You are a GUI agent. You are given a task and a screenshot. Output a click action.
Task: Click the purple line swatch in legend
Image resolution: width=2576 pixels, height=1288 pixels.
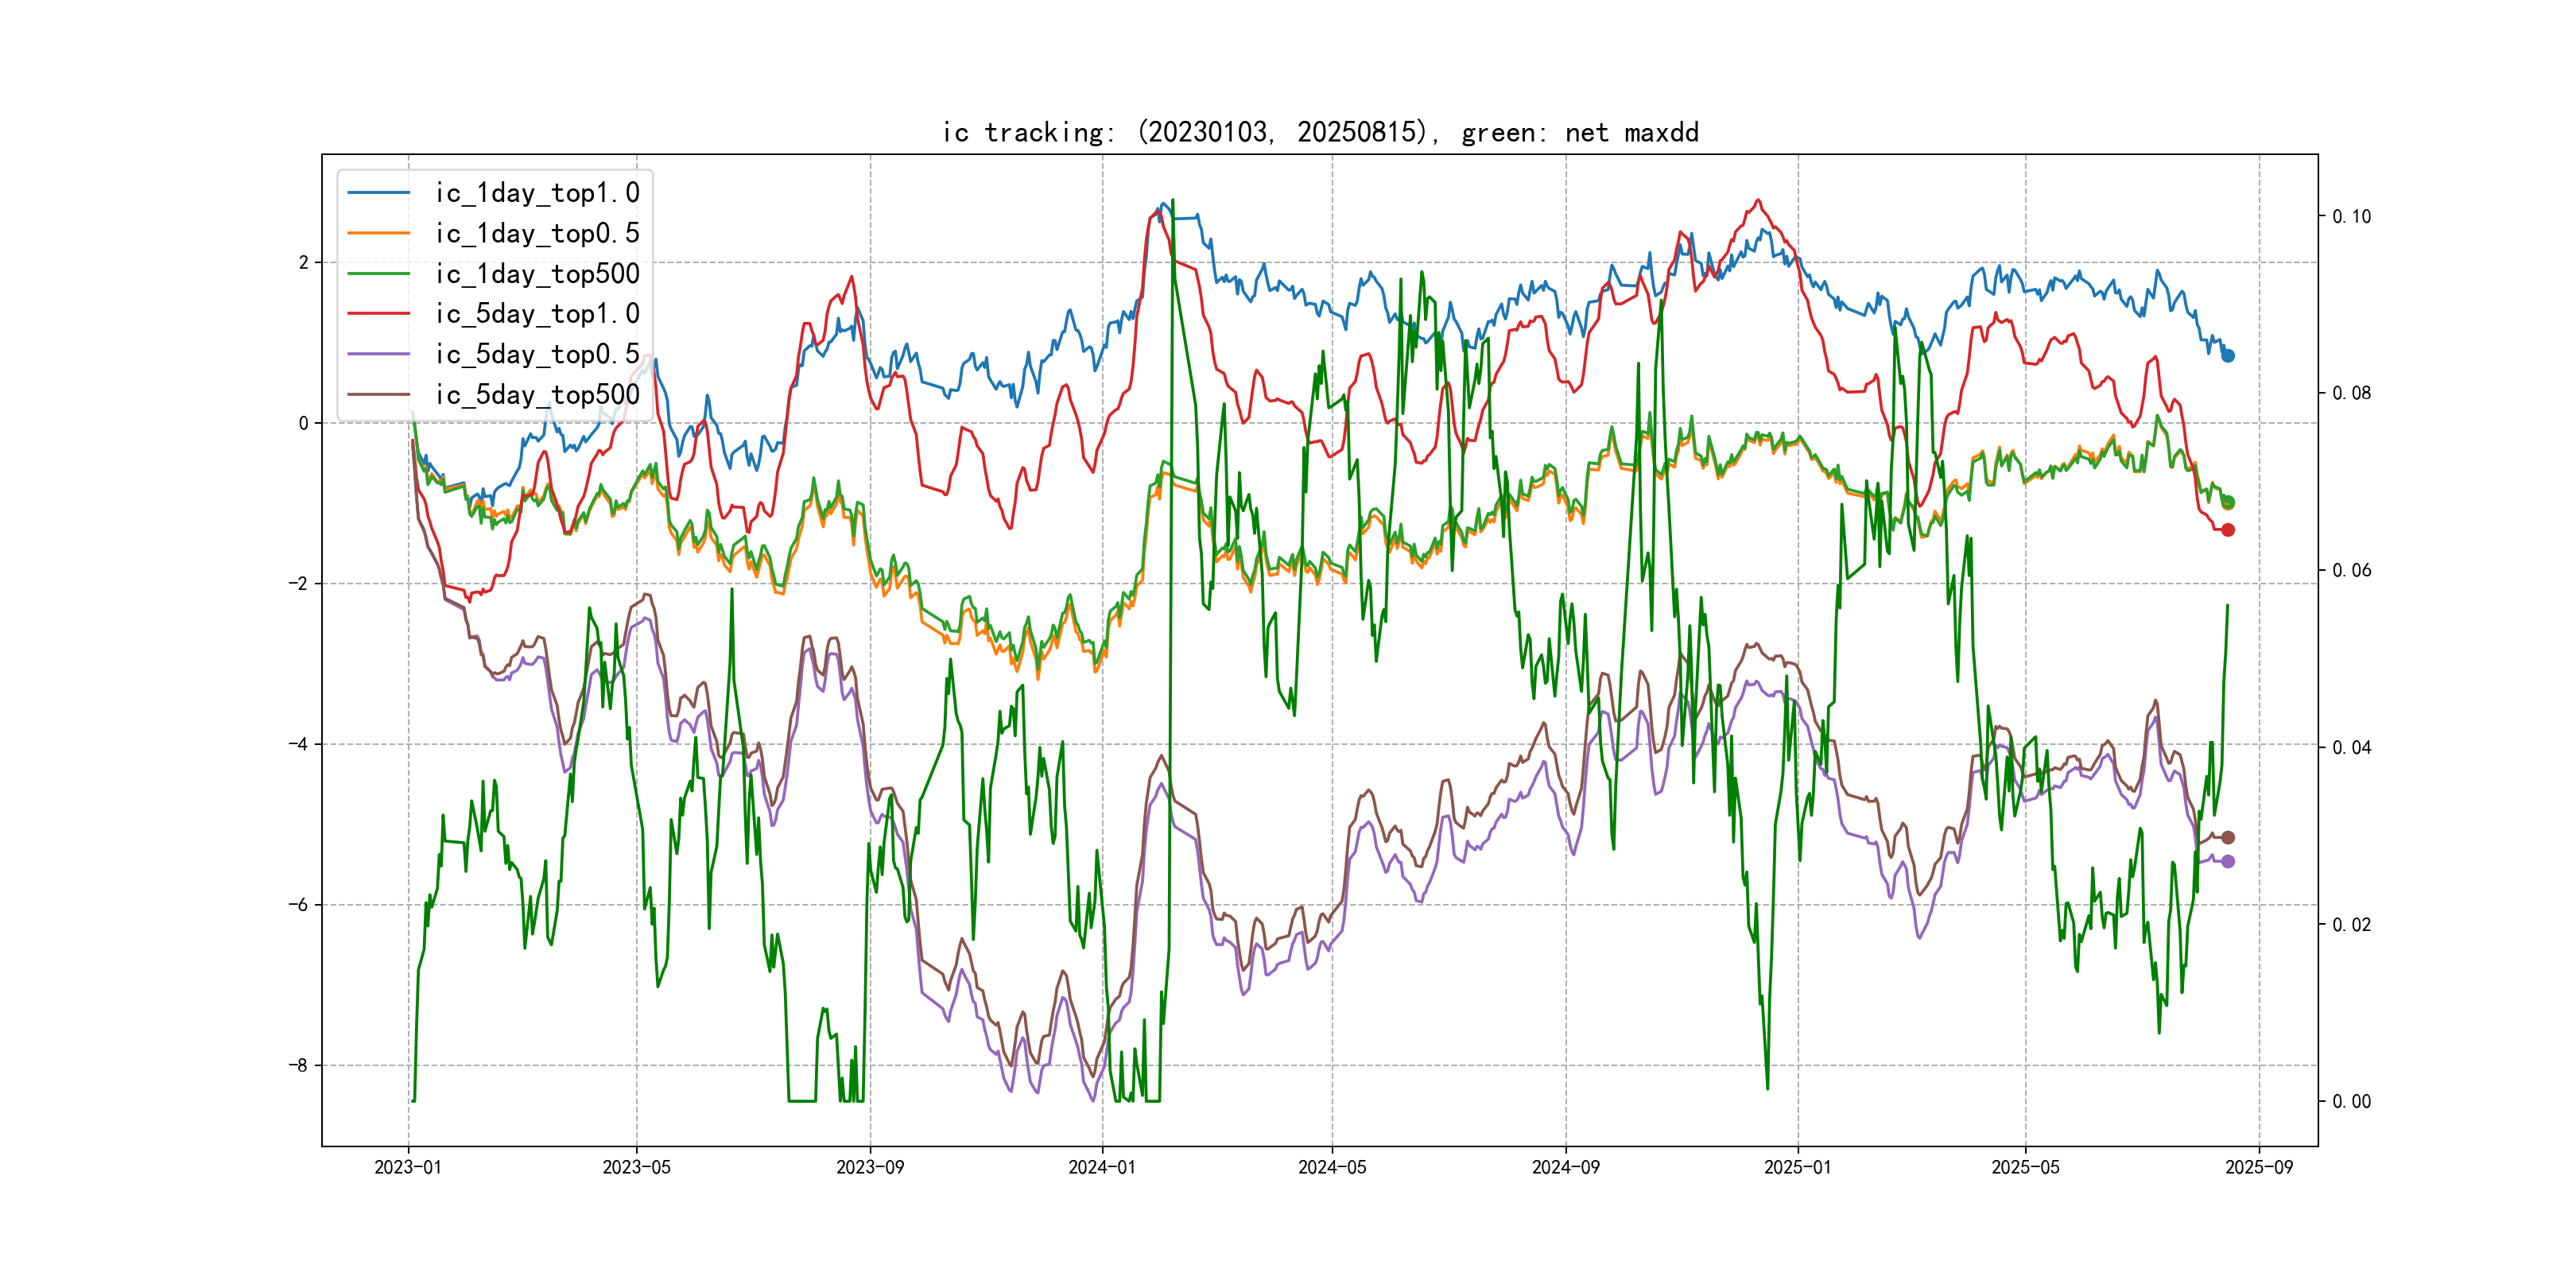[378, 354]
